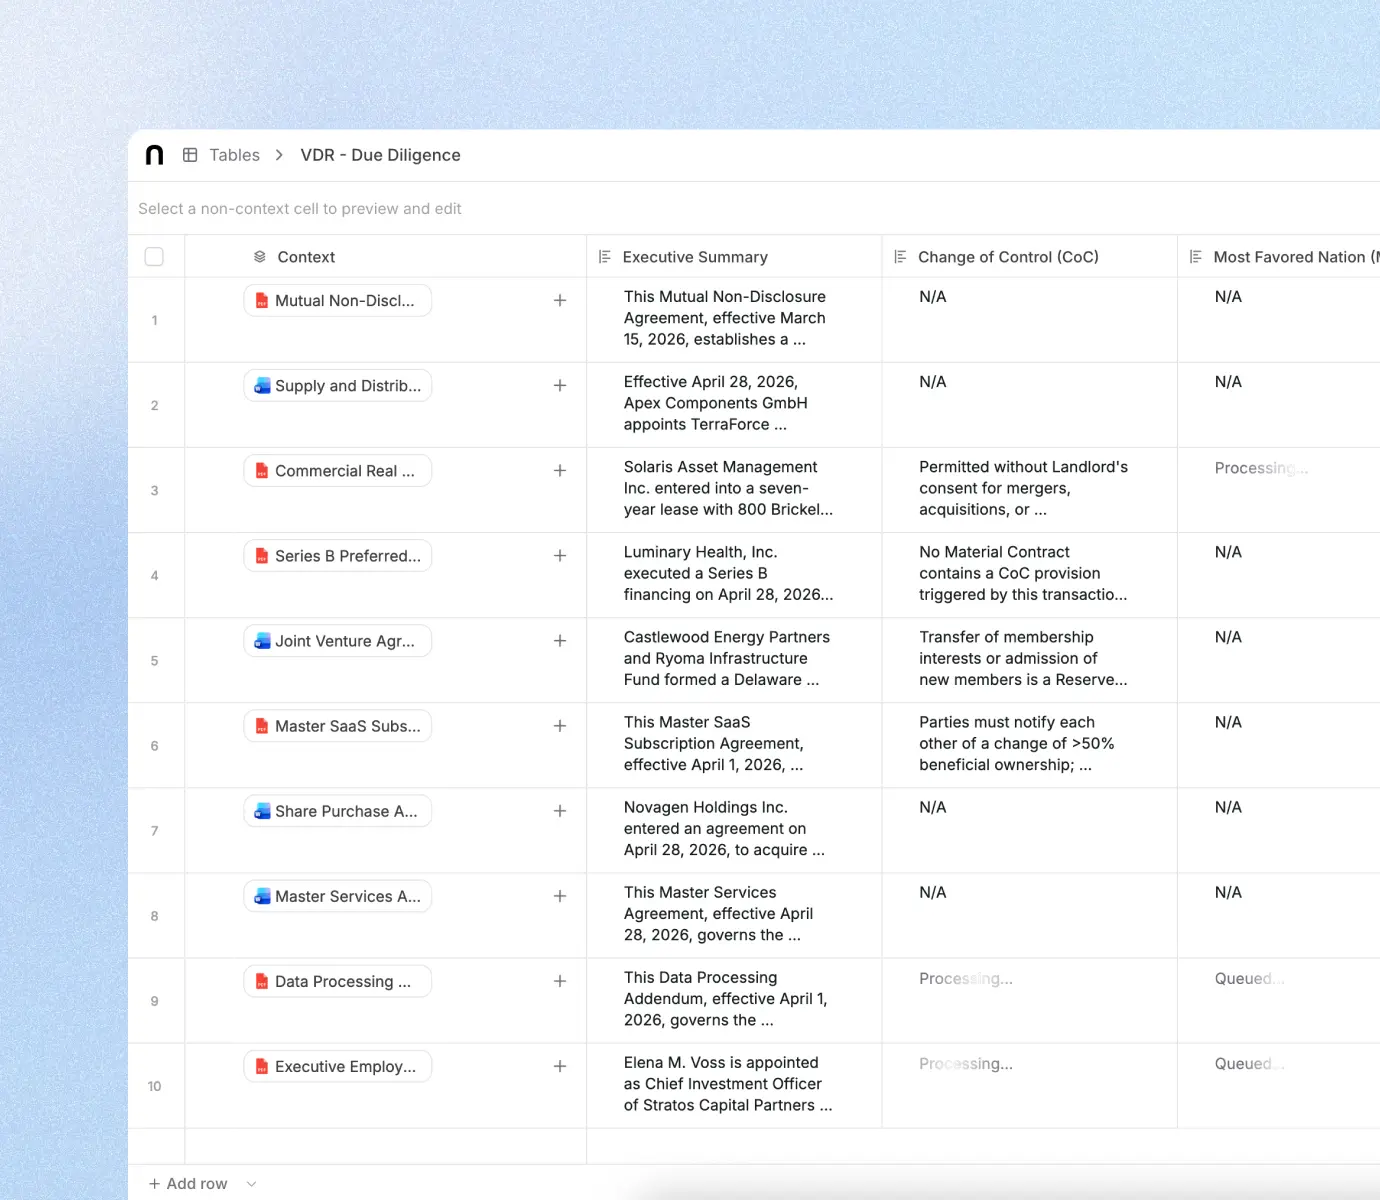Click the plus icon in Commercial Real row
This screenshot has height=1200, width=1380.
coord(560,471)
